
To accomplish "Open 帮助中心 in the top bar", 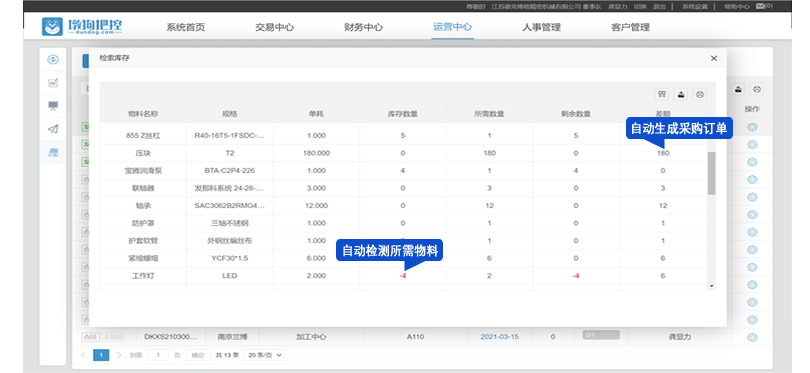I will click(x=737, y=6).
